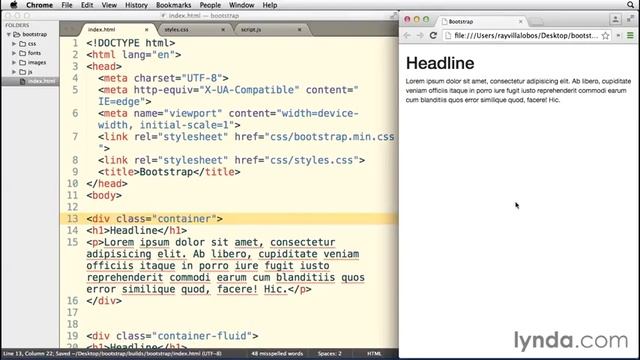
Task: Select the Bootstrap tab in Chrome
Action: [x=482, y=21]
